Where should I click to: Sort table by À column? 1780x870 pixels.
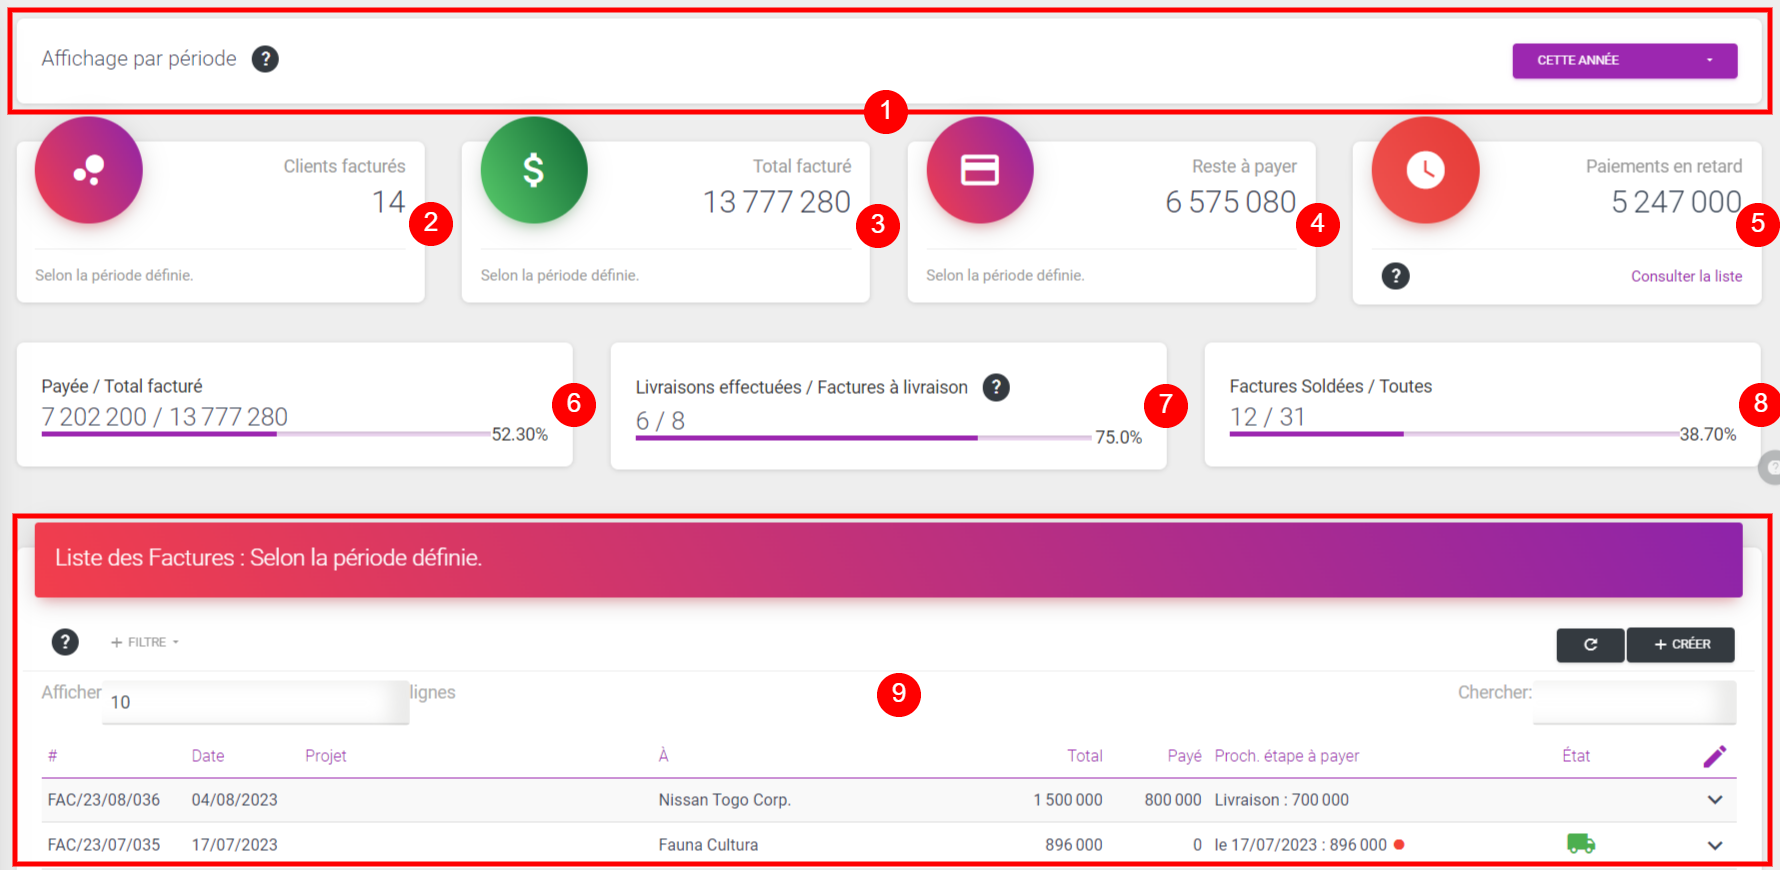(664, 756)
